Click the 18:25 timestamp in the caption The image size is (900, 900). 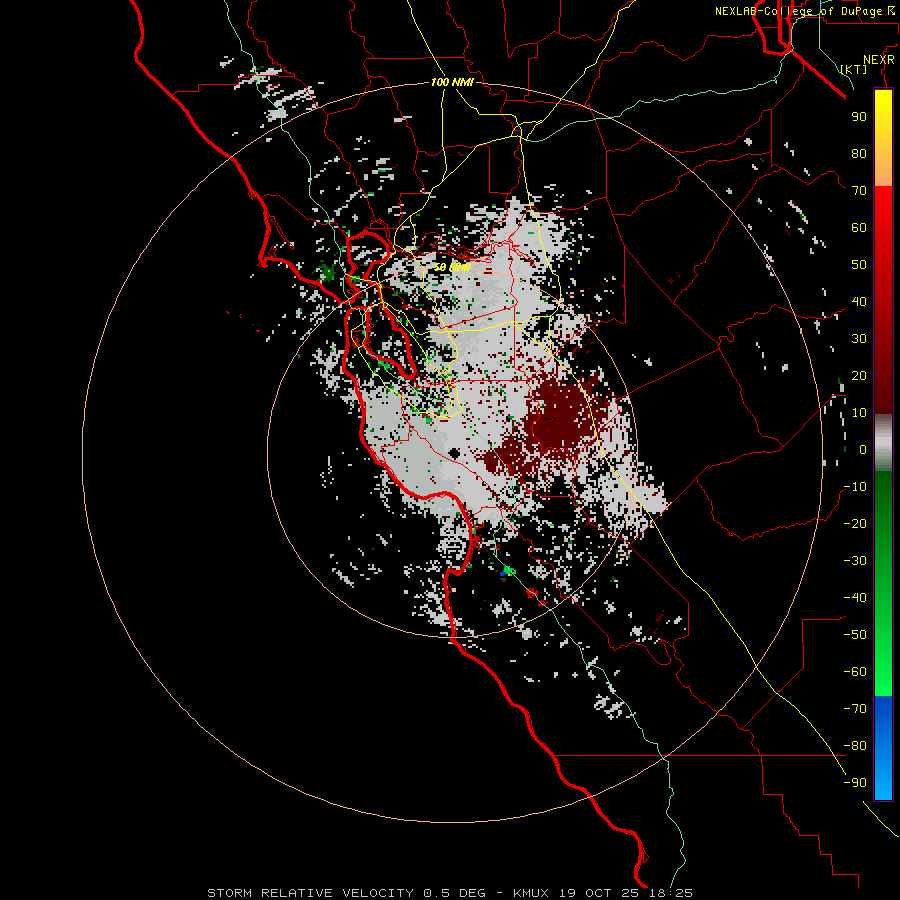pyautogui.click(x=671, y=893)
